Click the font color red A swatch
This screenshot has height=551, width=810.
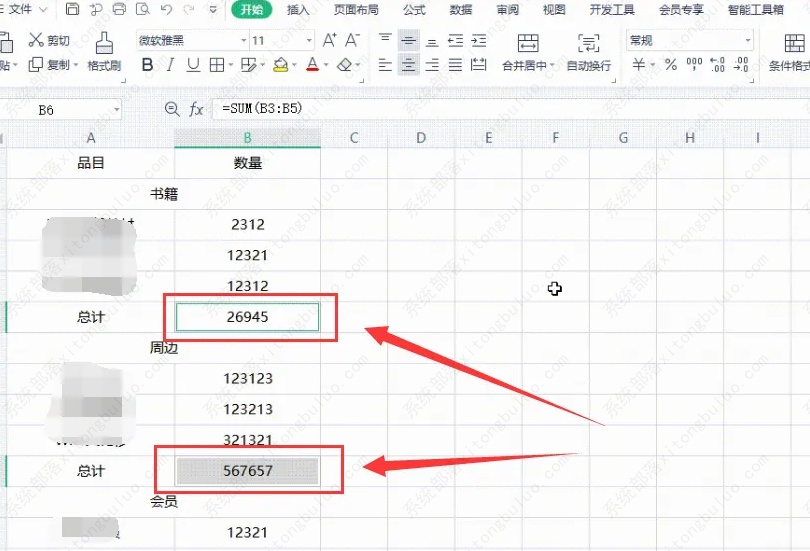(312, 65)
